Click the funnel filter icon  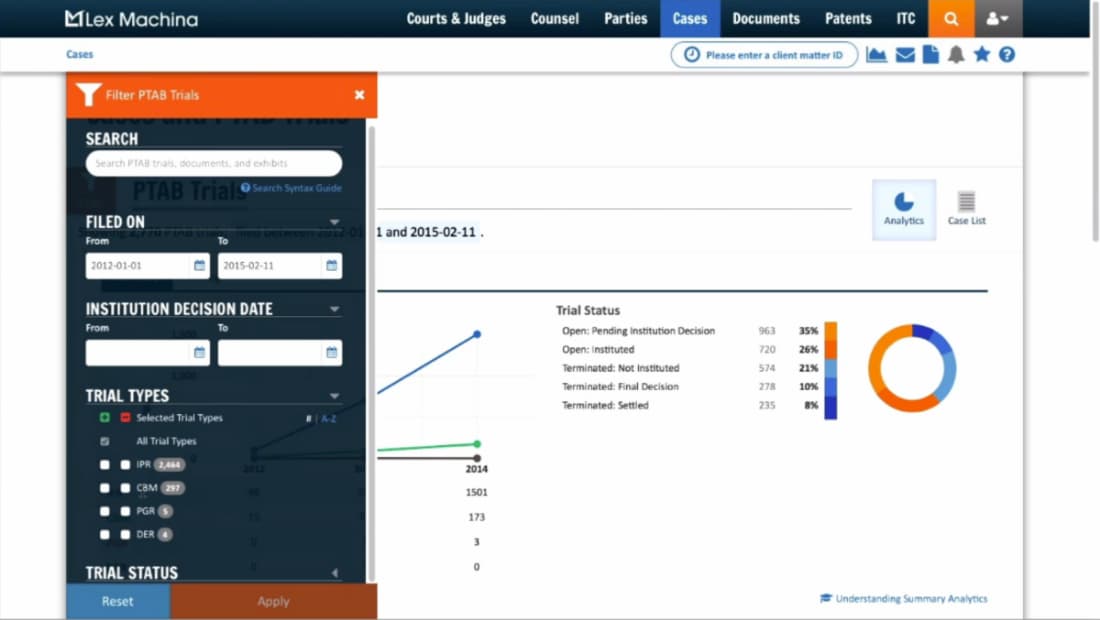point(88,94)
